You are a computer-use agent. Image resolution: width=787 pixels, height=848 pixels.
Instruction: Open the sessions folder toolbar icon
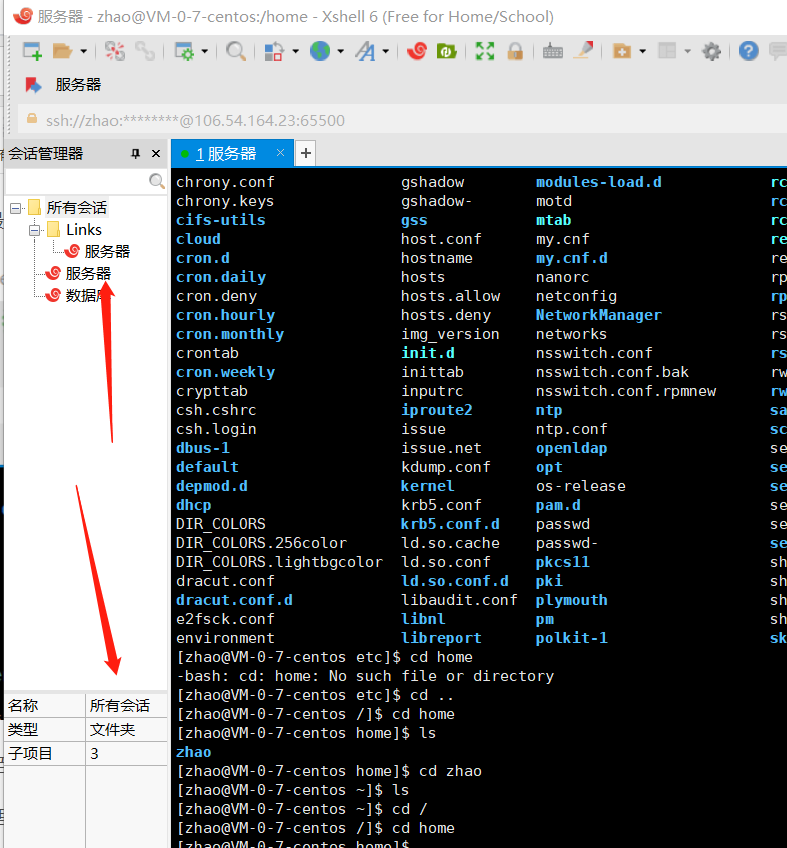pyautogui.click(x=63, y=51)
